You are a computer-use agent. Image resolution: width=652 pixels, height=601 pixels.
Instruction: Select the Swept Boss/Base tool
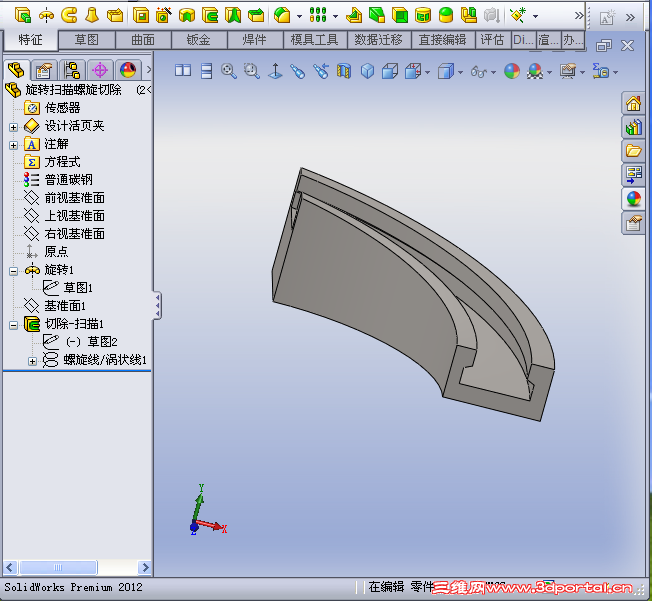[69, 15]
